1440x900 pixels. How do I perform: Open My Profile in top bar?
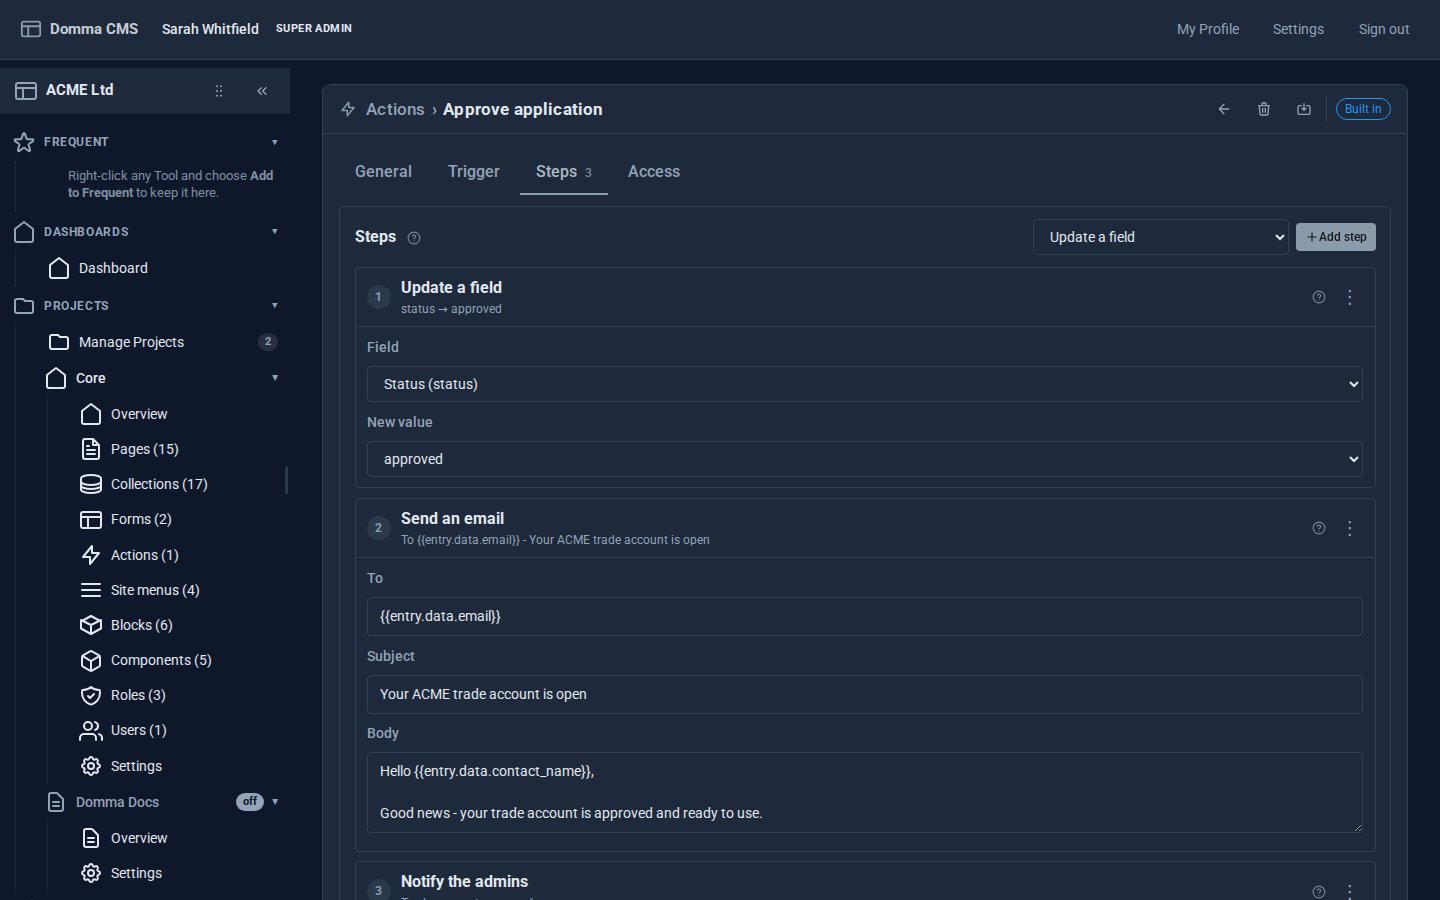tap(1208, 29)
